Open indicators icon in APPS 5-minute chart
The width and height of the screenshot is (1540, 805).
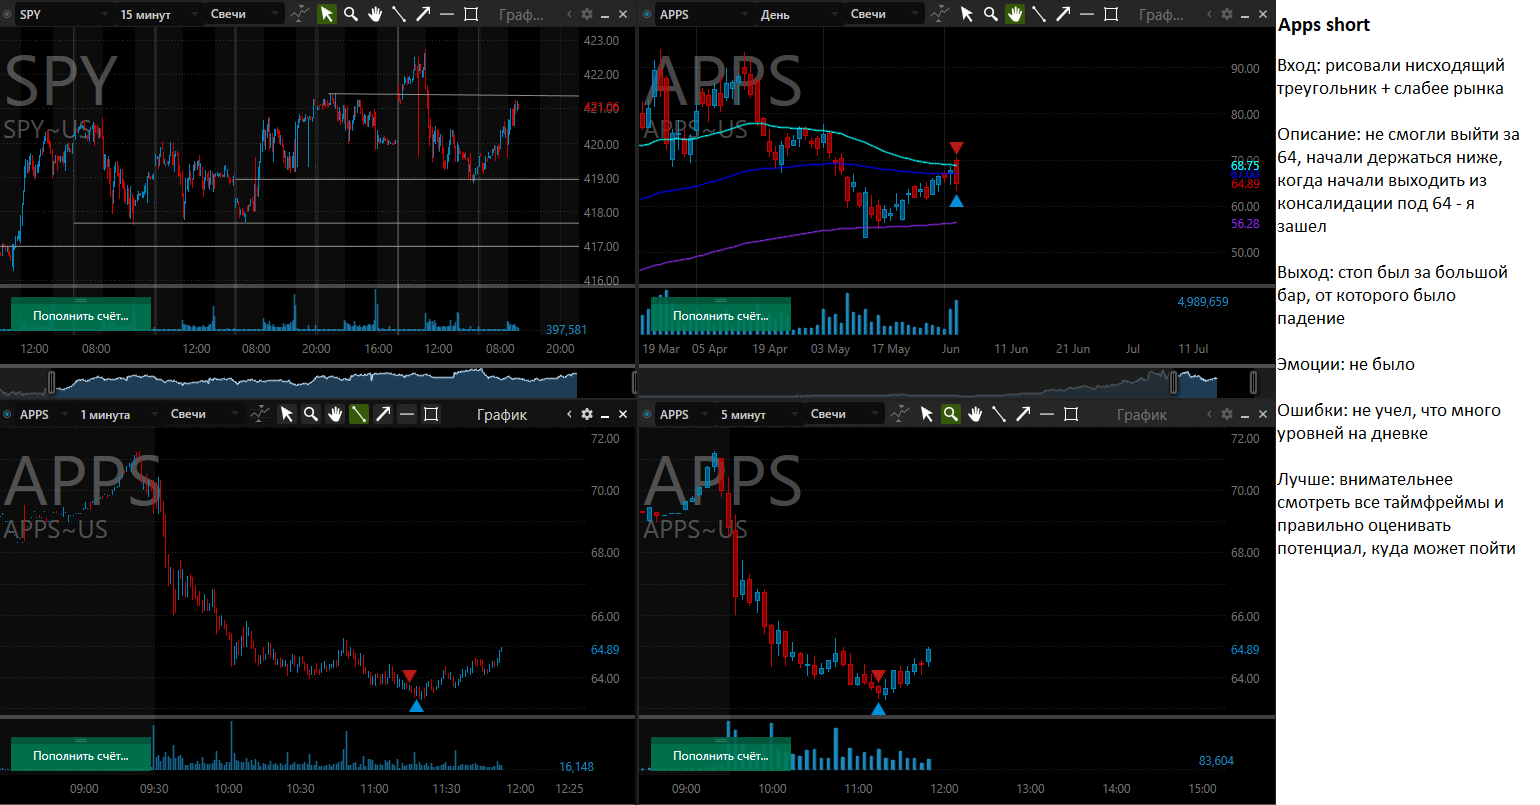900,414
